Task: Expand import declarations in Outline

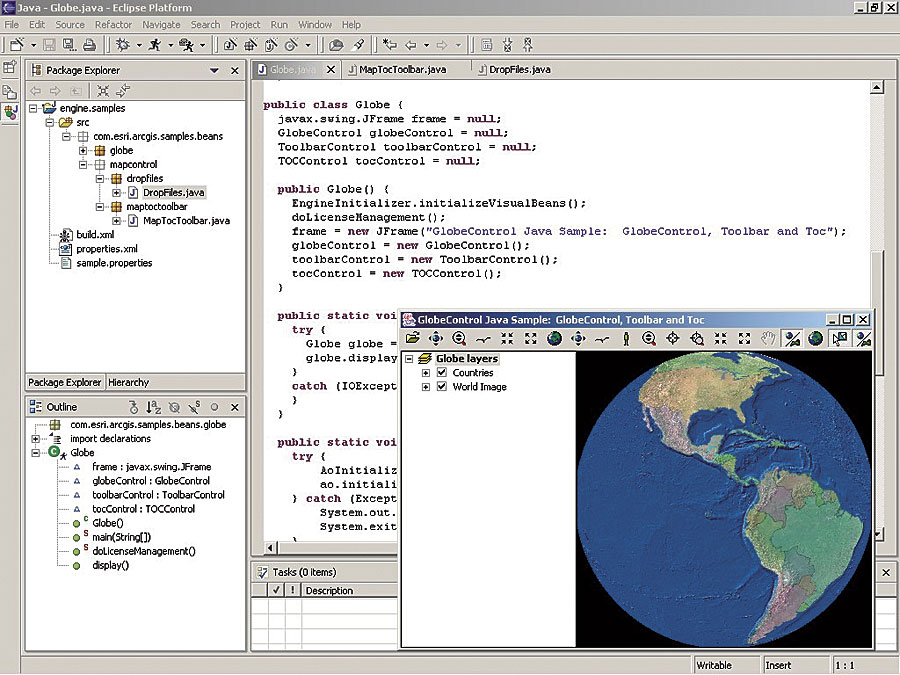Action: click(37, 439)
